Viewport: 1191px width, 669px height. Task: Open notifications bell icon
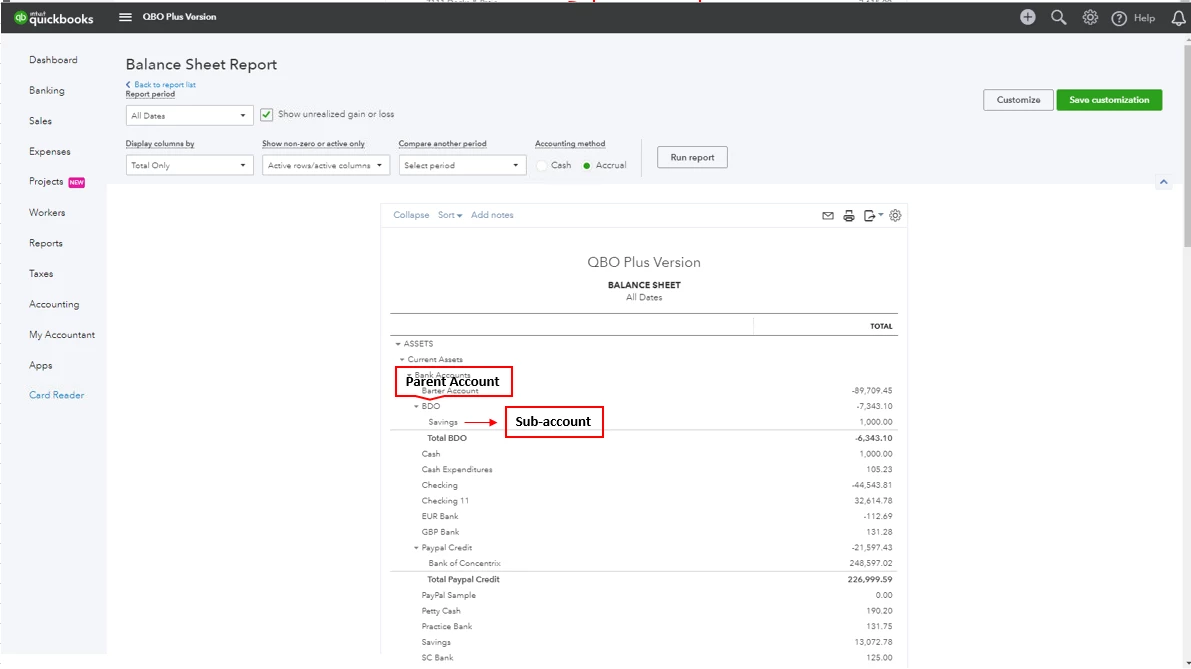click(x=1178, y=18)
